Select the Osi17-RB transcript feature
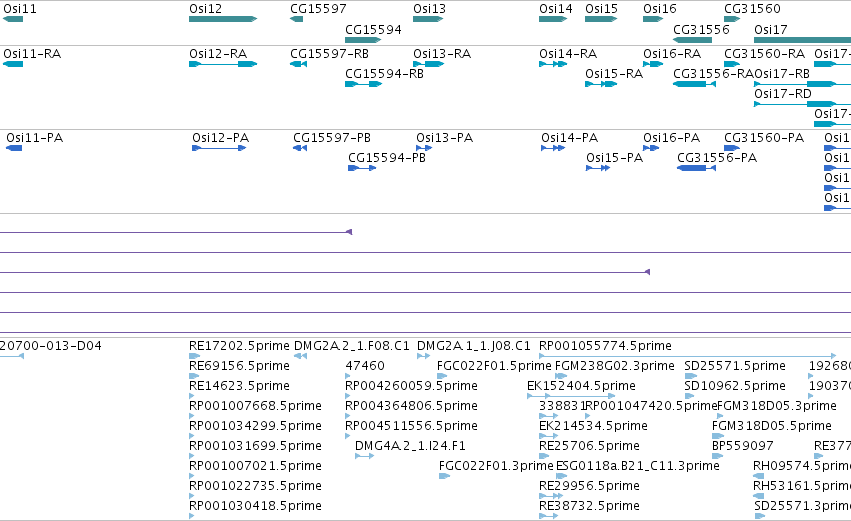This screenshot has width=851, height=521. 803,84
